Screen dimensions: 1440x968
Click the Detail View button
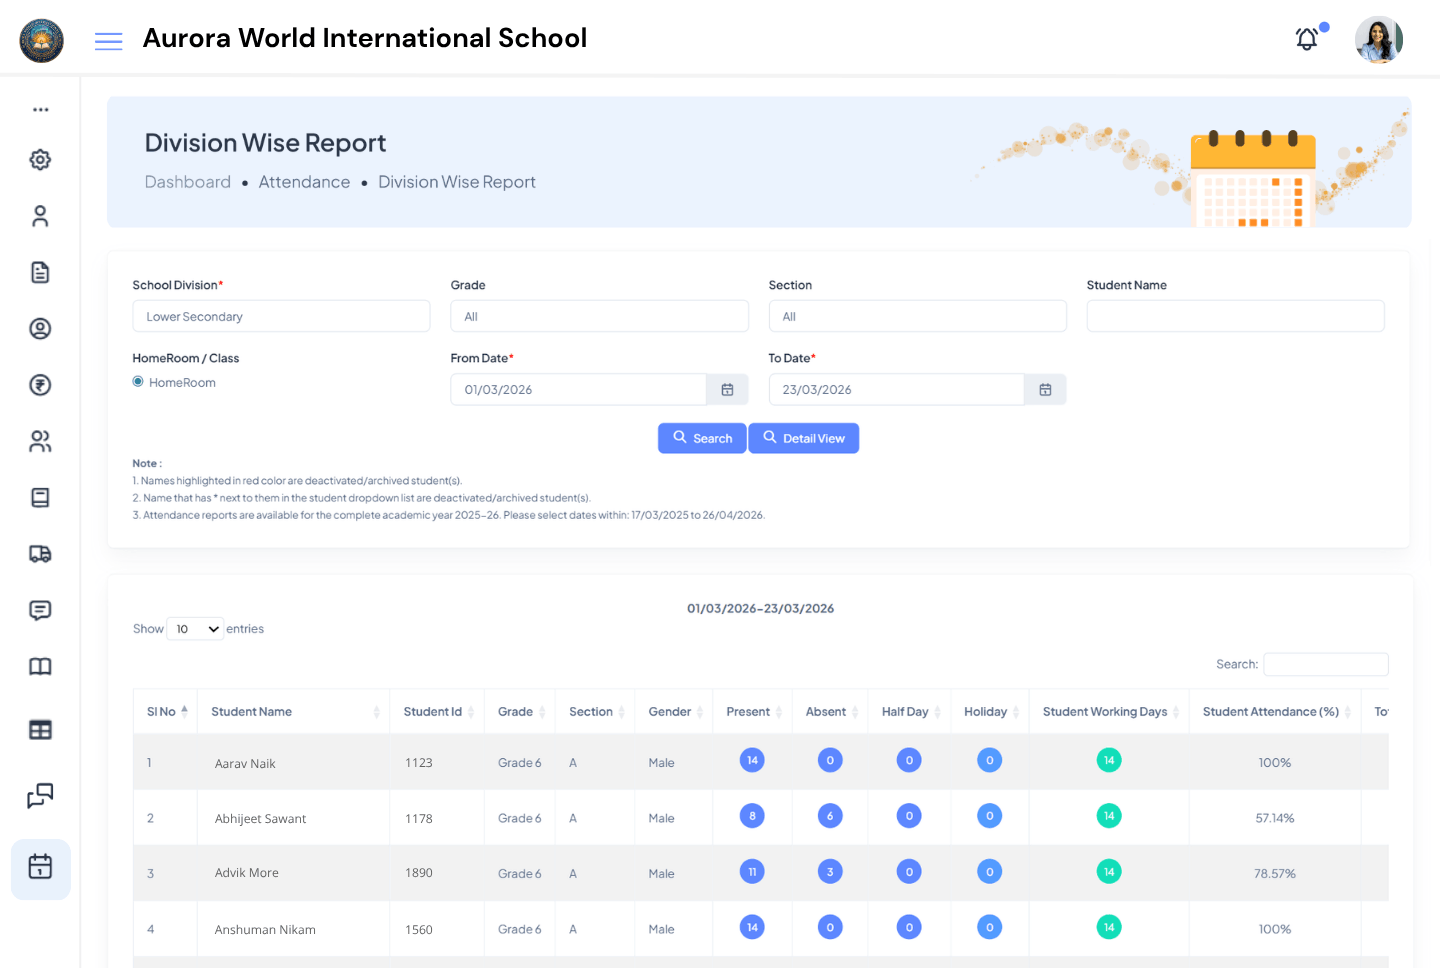(x=803, y=438)
